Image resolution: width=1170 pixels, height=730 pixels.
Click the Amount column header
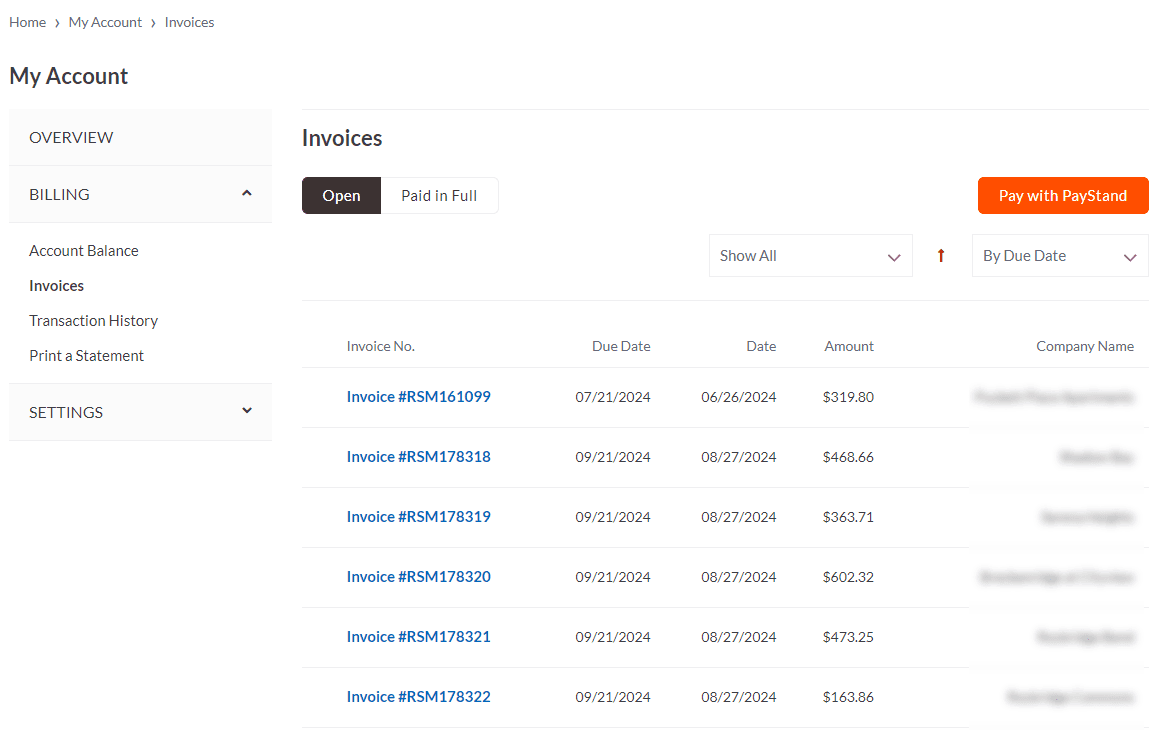pyautogui.click(x=849, y=346)
